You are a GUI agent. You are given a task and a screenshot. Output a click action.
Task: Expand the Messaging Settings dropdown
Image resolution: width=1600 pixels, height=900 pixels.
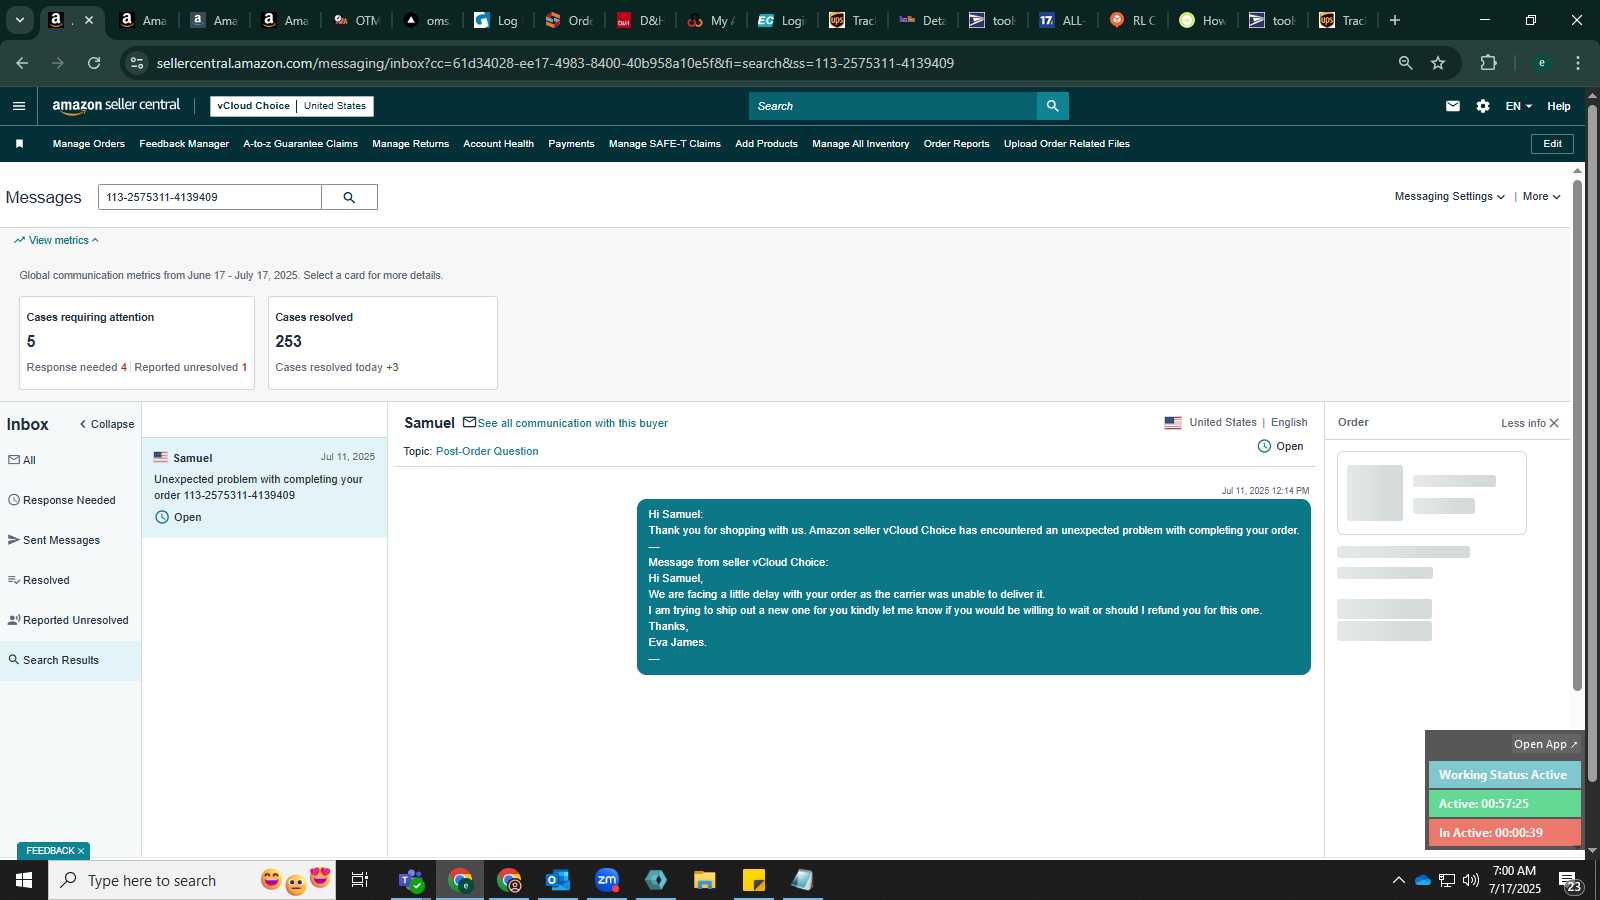point(1449,197)
